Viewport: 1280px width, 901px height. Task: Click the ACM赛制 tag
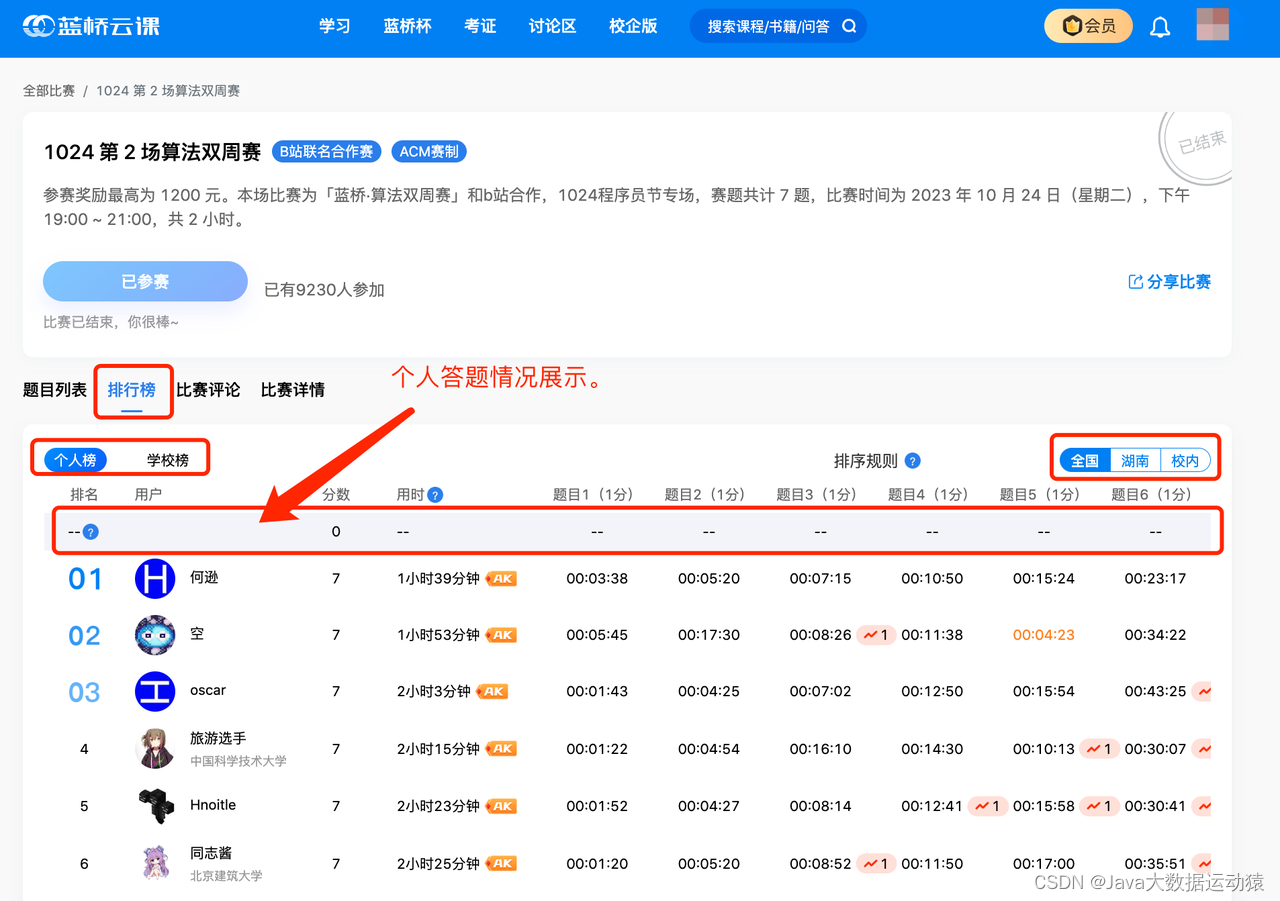point(429,152)
